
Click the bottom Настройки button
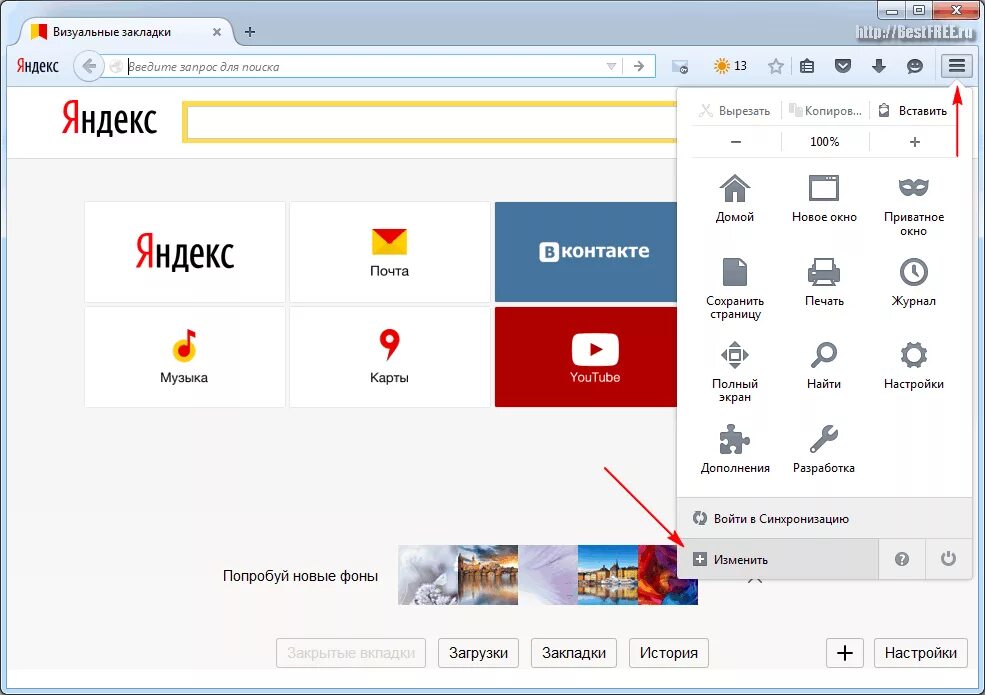pyautogui.click(x=920, y=653)
